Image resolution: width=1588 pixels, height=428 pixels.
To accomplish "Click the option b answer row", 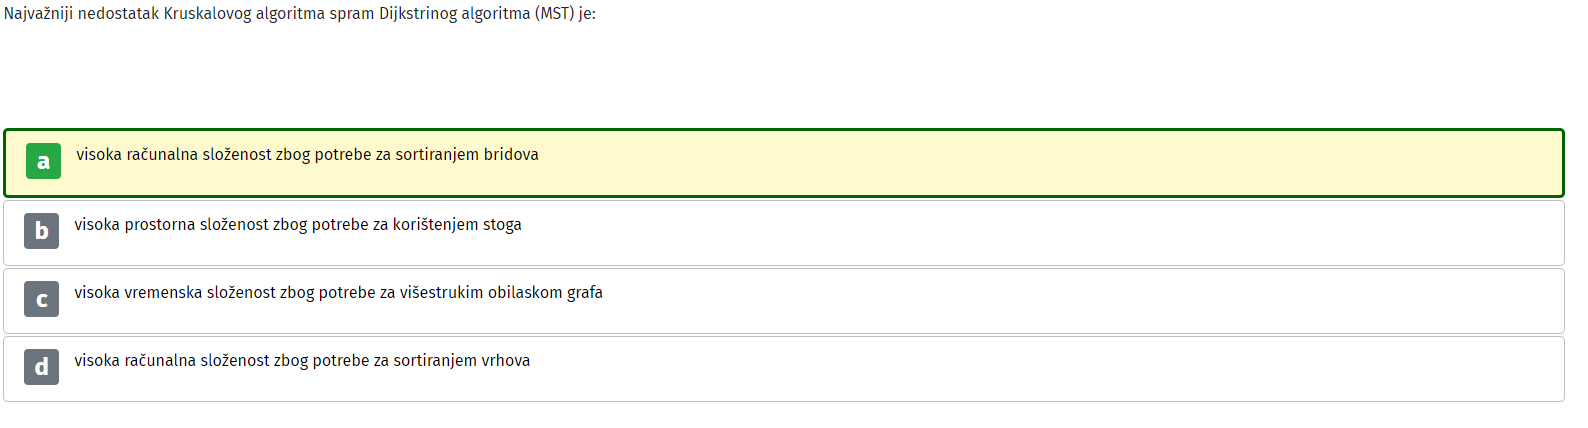I will [784, 233].
